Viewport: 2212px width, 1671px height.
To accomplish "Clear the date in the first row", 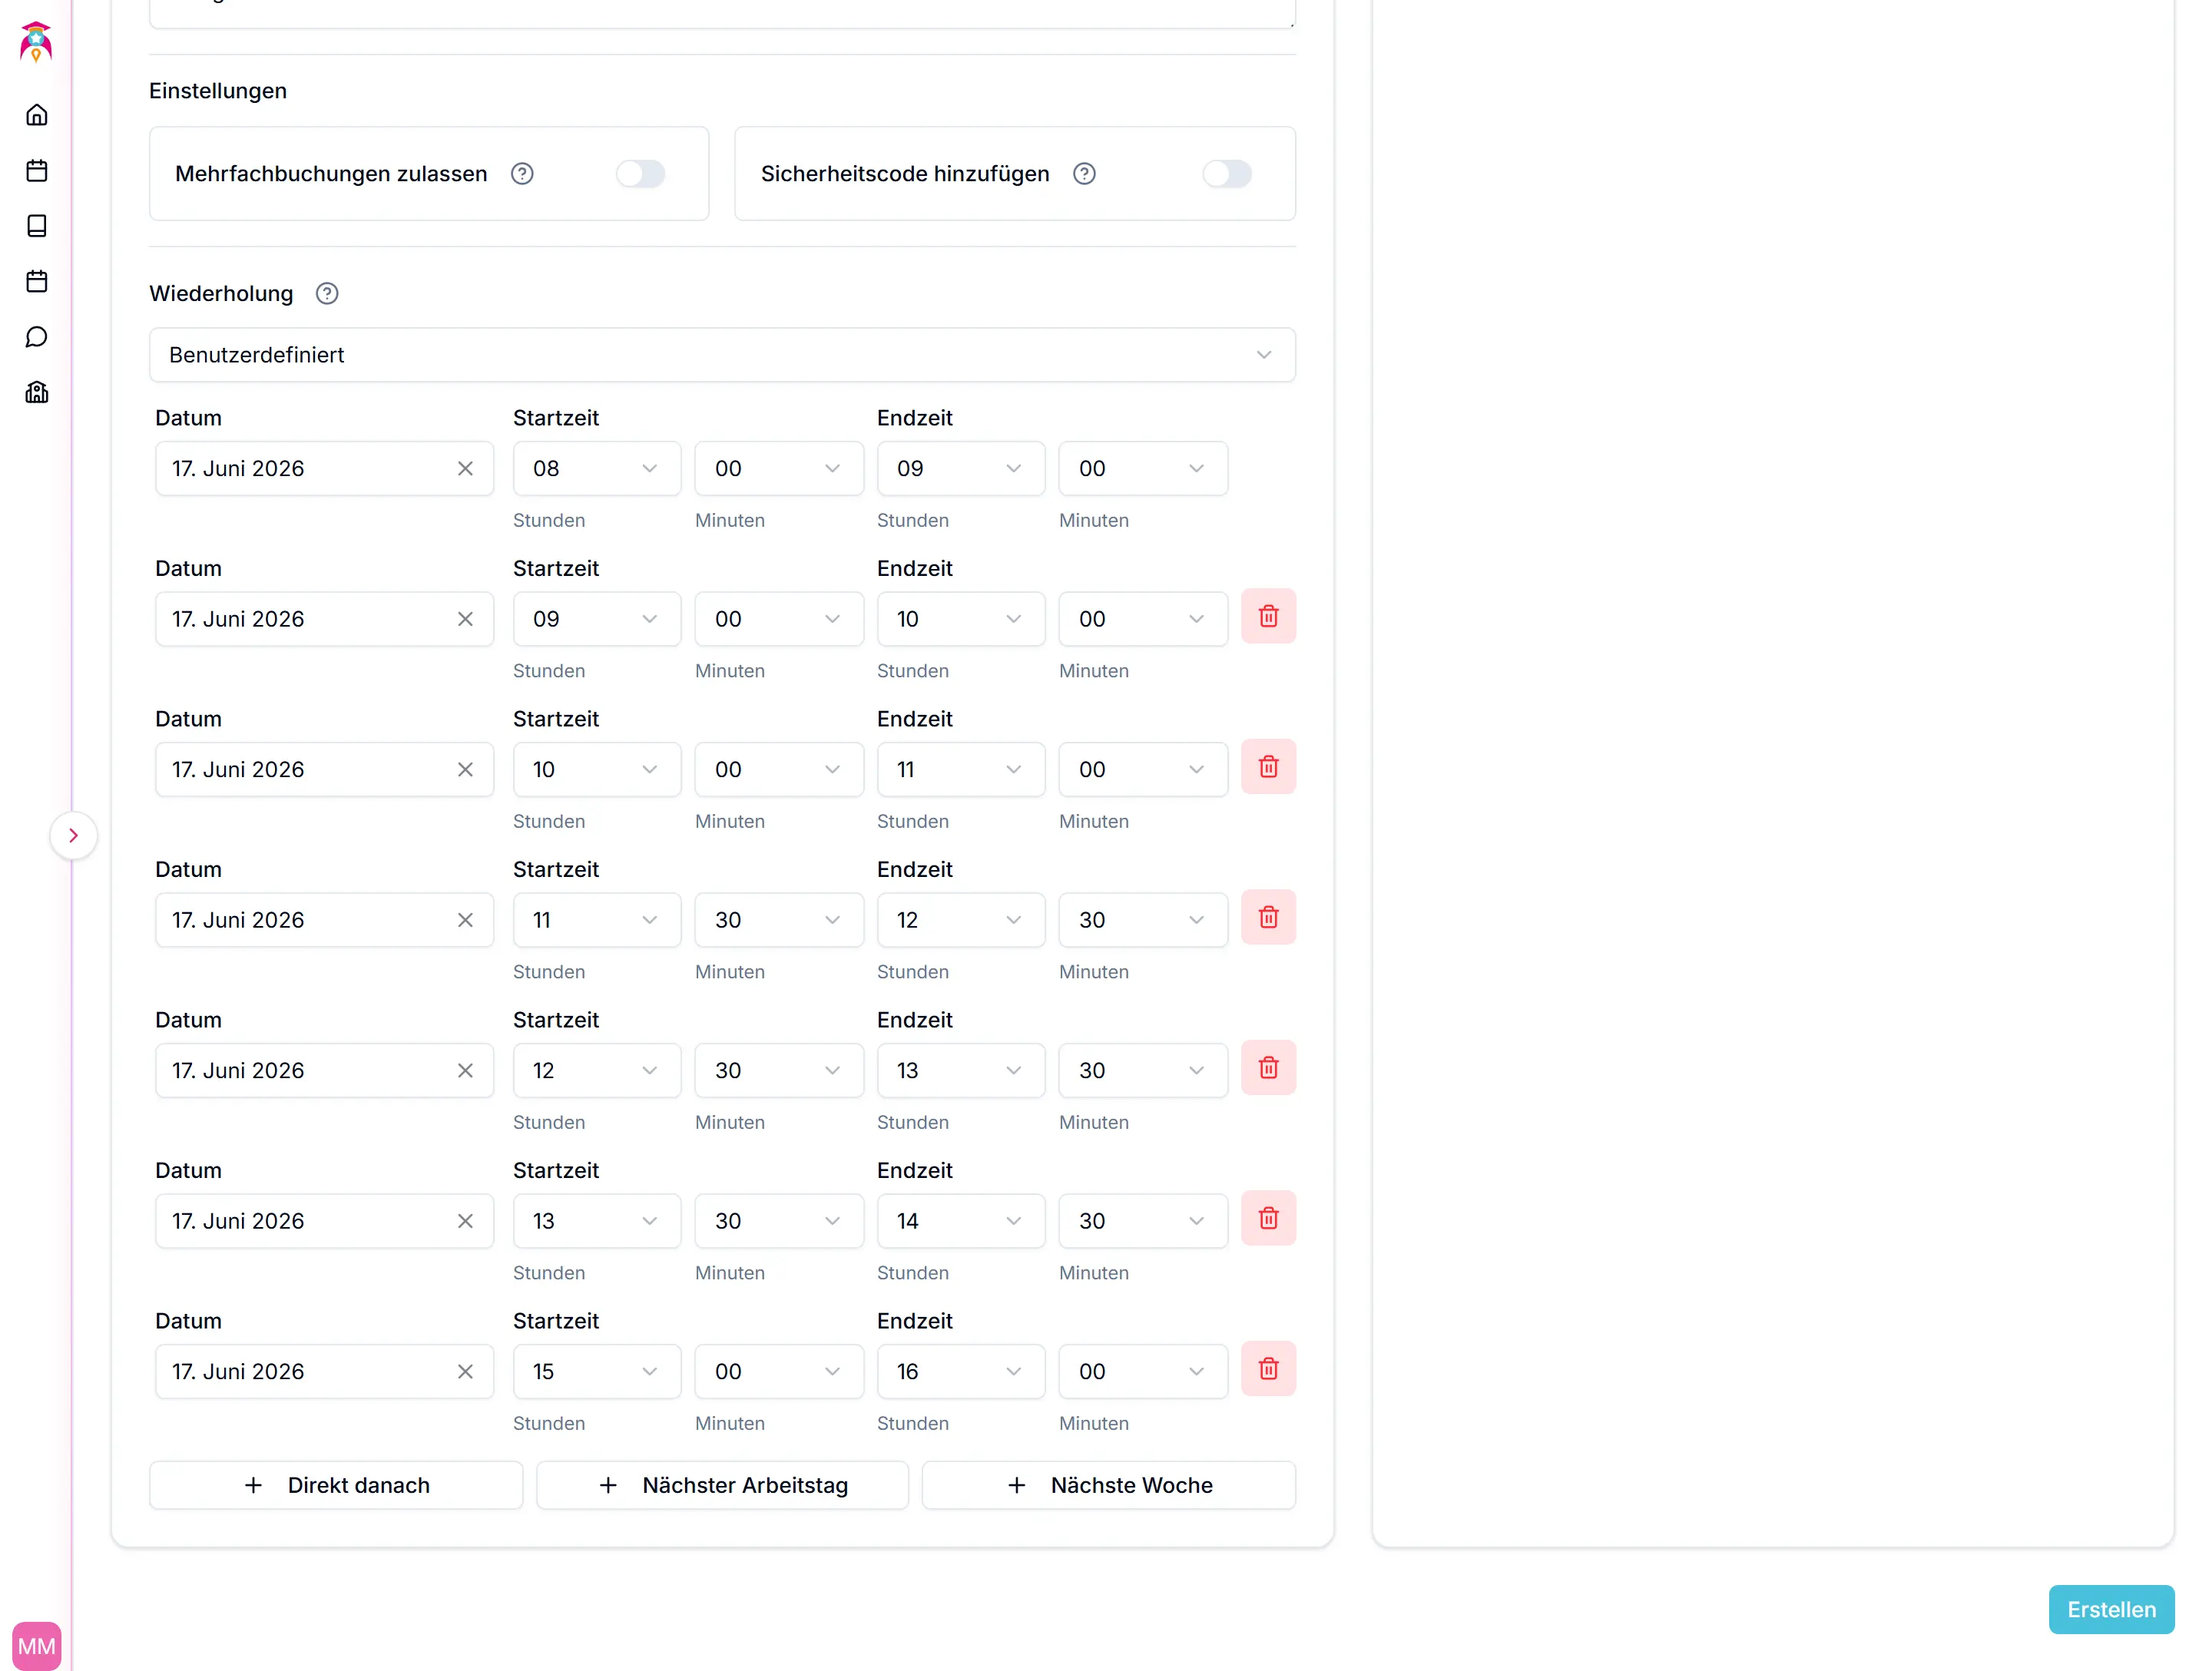I will coord(465,469).
